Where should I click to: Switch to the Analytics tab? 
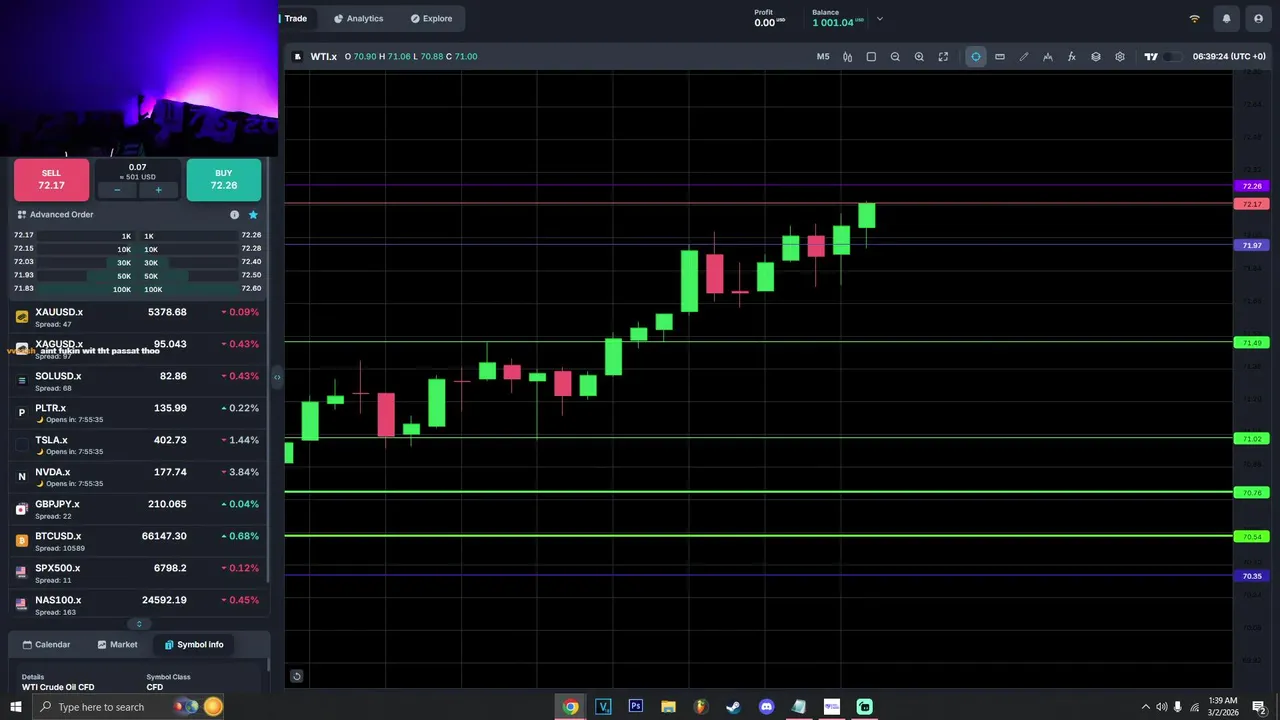coord(358,18)
